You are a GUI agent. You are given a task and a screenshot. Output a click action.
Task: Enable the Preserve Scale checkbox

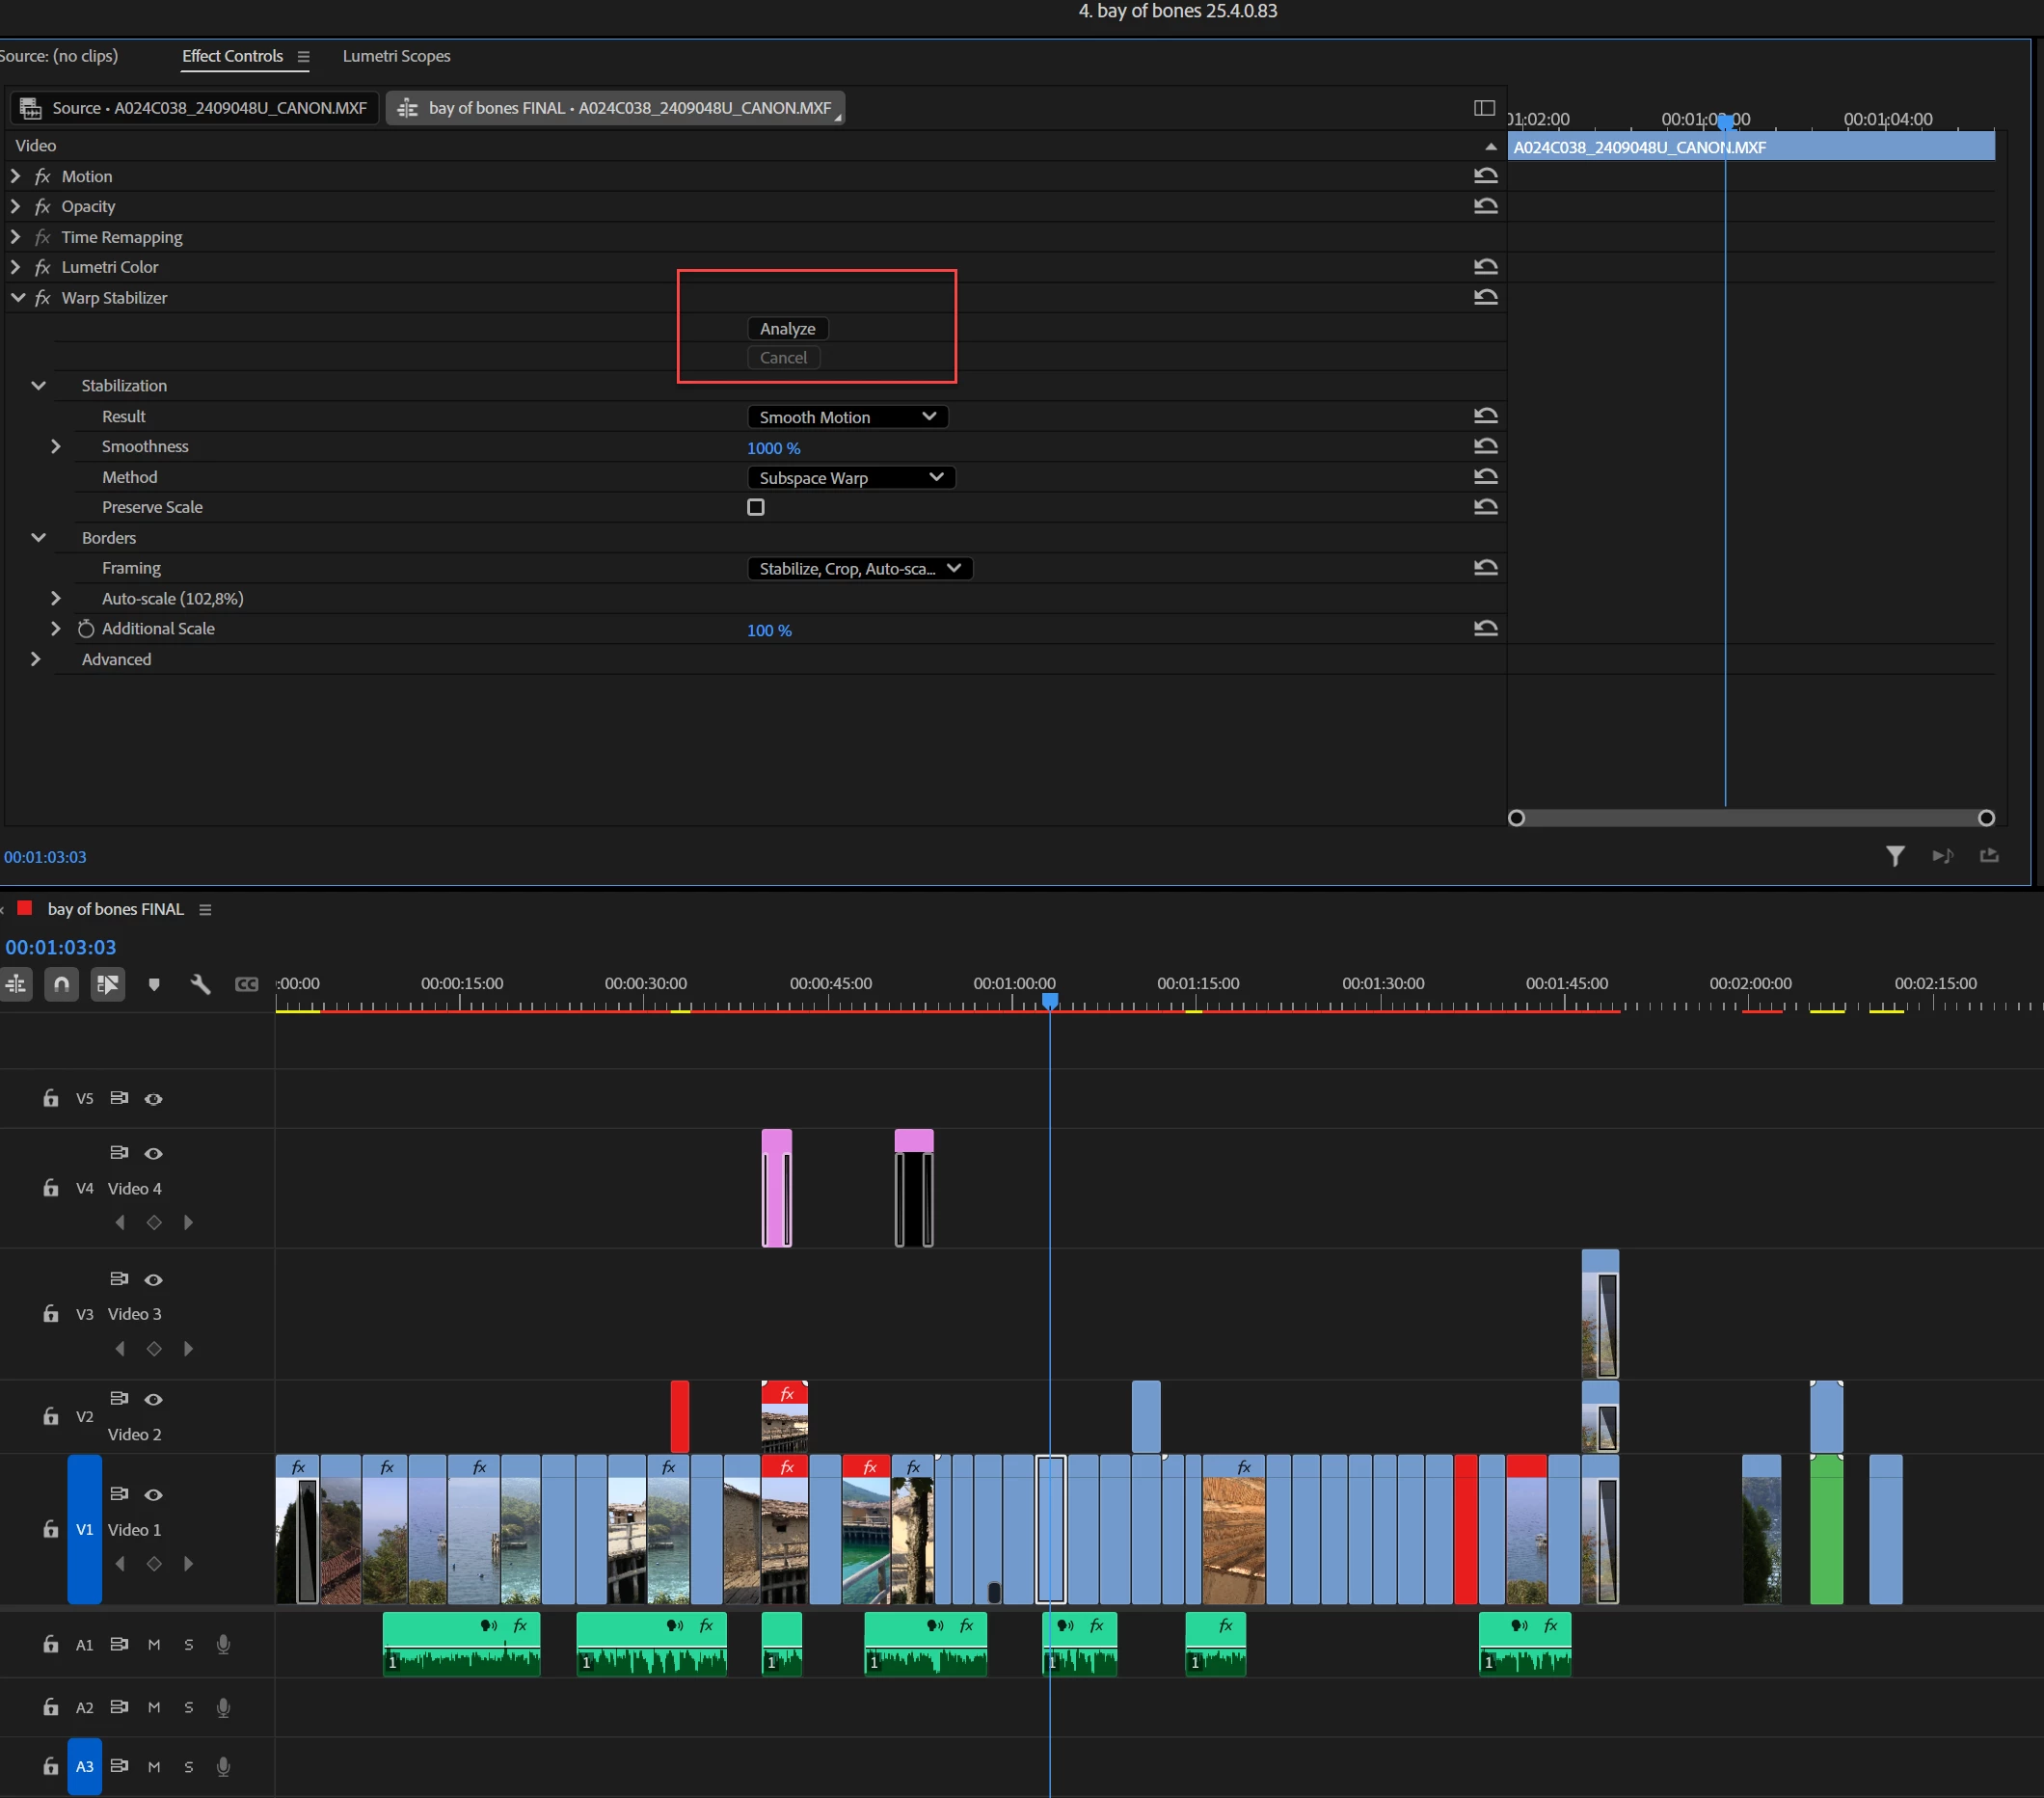pyautogui.click(x=756, y=507)
